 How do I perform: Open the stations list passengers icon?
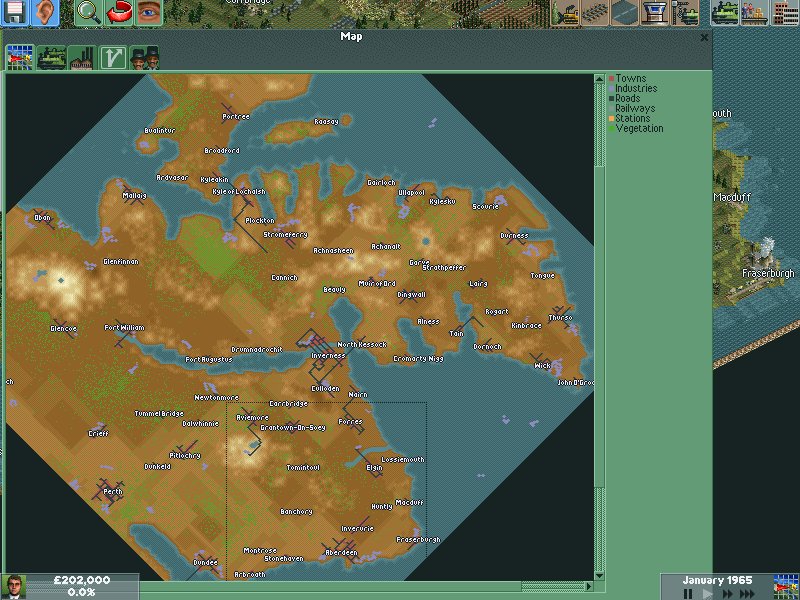[x=755, y=12]
